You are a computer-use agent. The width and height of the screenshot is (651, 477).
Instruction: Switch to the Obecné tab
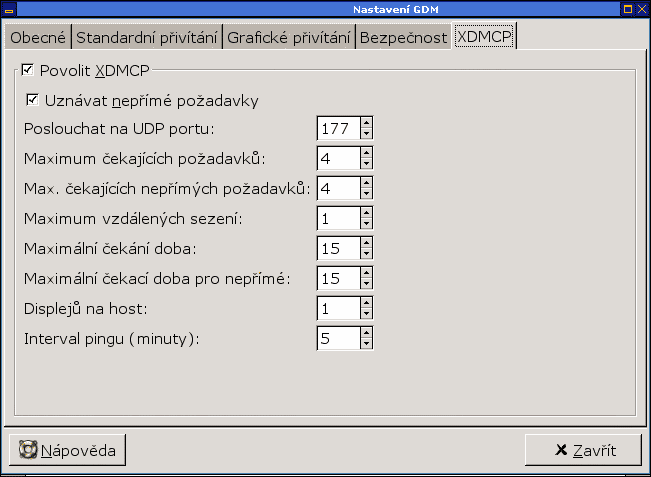click(x=37, y=38)
